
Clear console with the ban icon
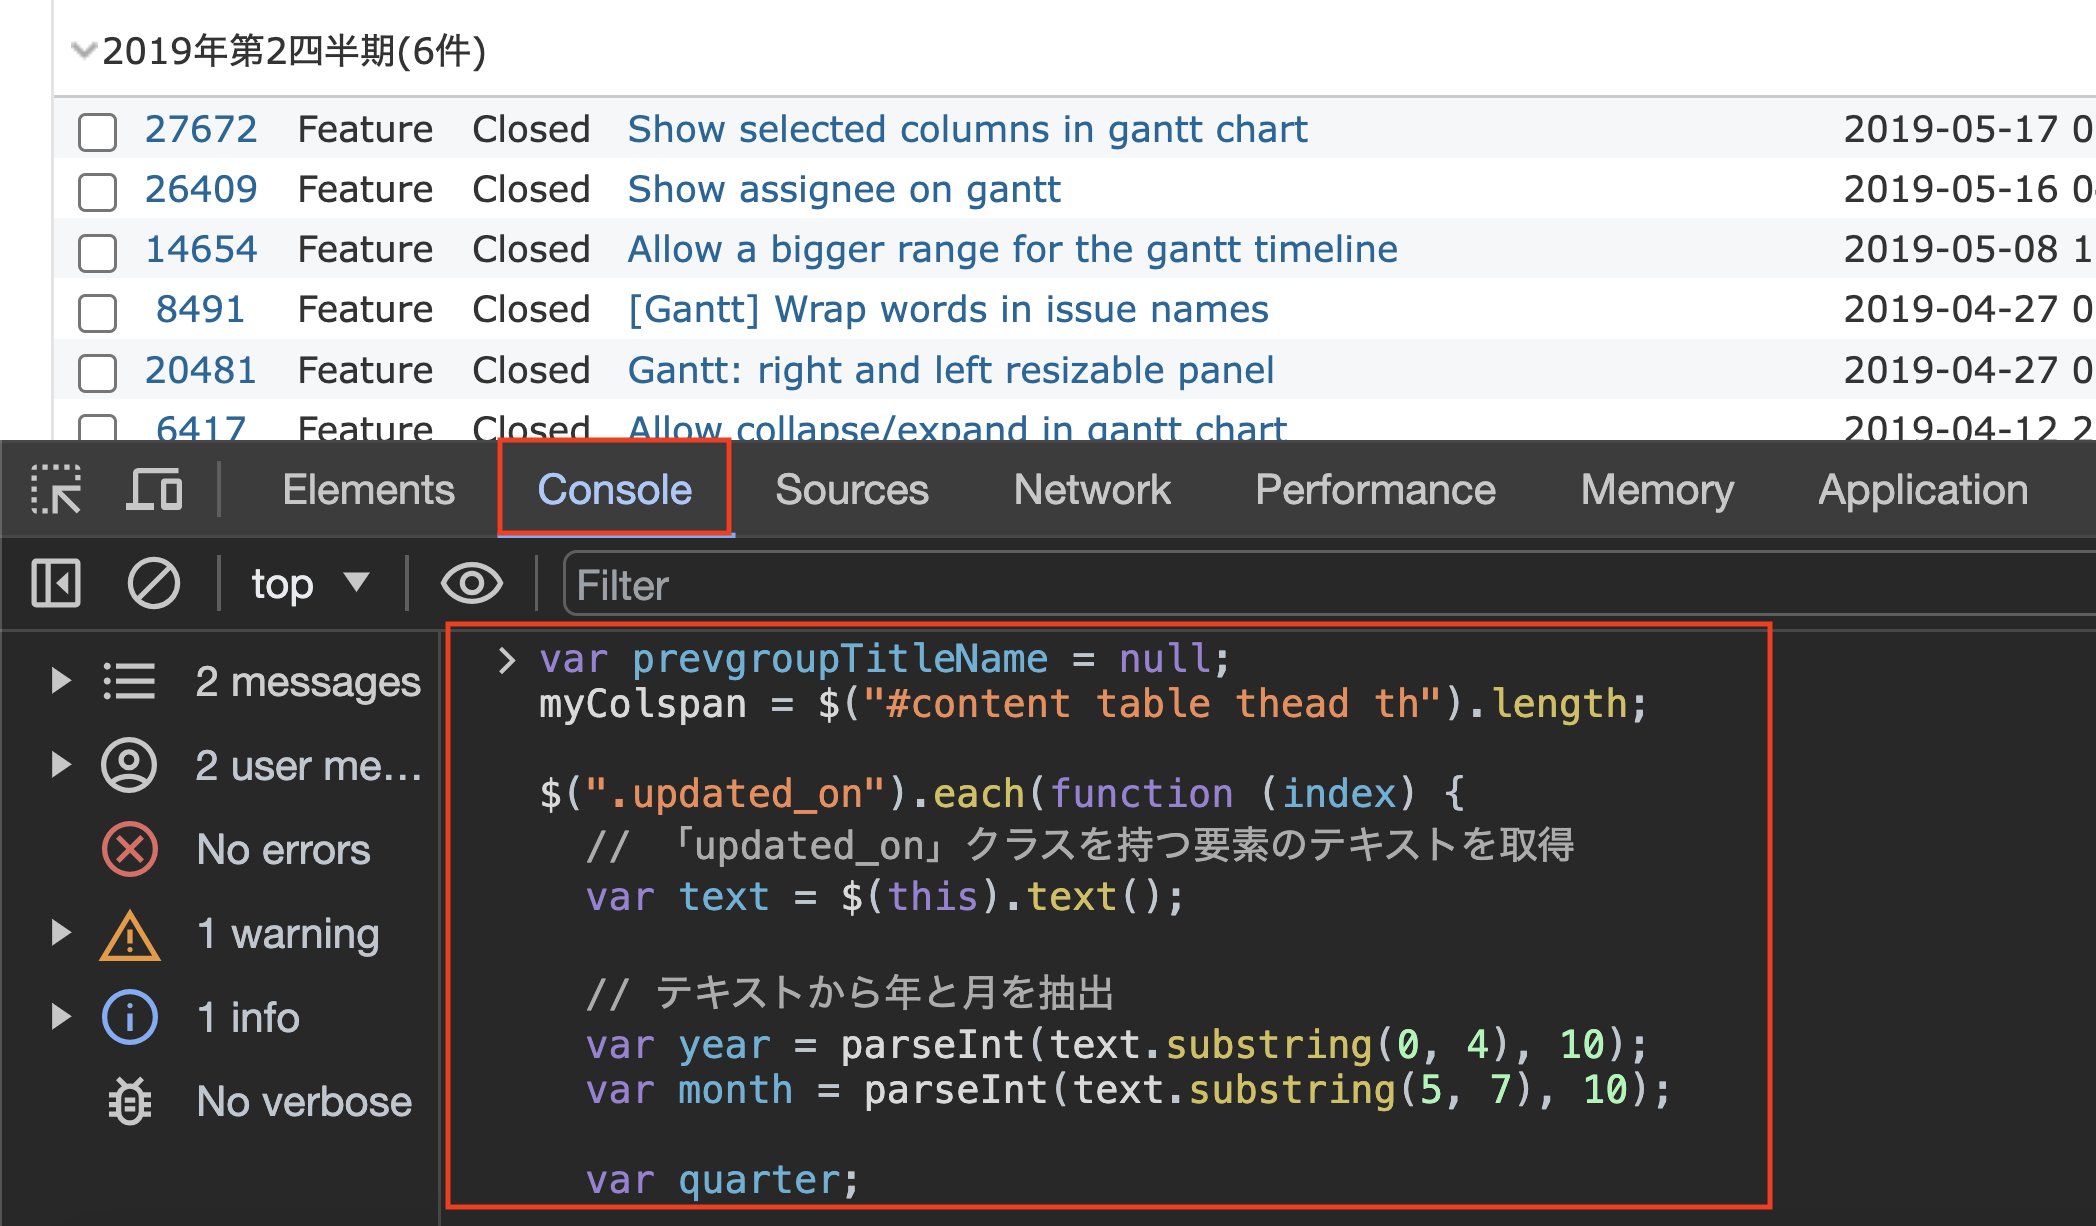pyautogui.click(x=154, y=583)
